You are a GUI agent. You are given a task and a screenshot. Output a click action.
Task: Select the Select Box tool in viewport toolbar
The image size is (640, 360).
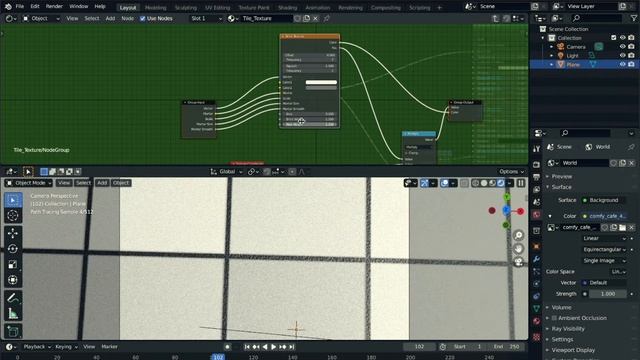[x=13, y=200]
